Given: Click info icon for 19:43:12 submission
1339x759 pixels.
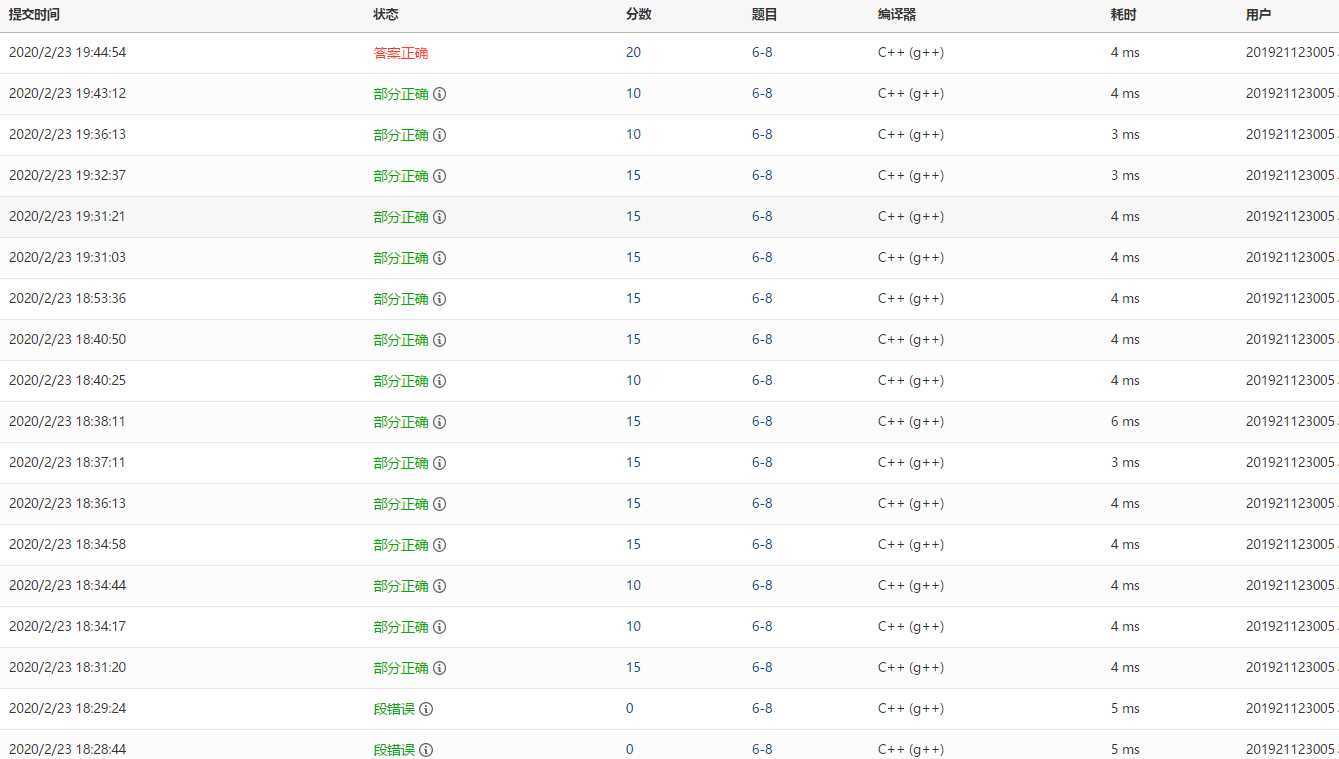Looking at the screenshot, I should click(440, 94).
